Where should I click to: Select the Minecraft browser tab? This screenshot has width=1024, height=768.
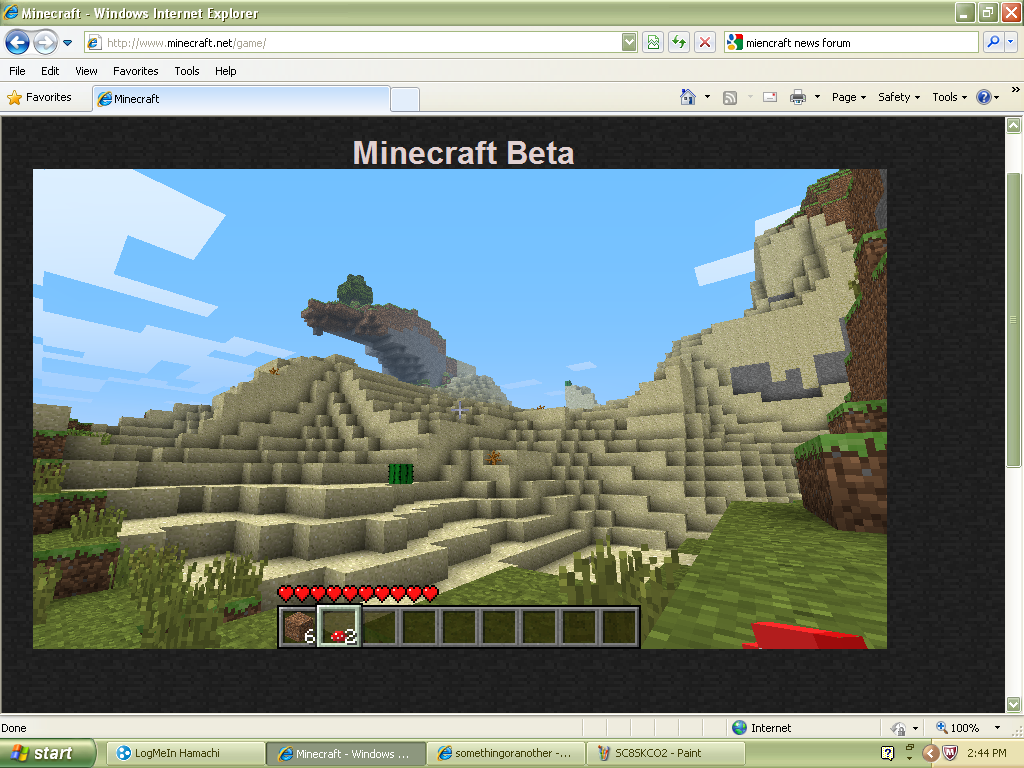point(241,99)
